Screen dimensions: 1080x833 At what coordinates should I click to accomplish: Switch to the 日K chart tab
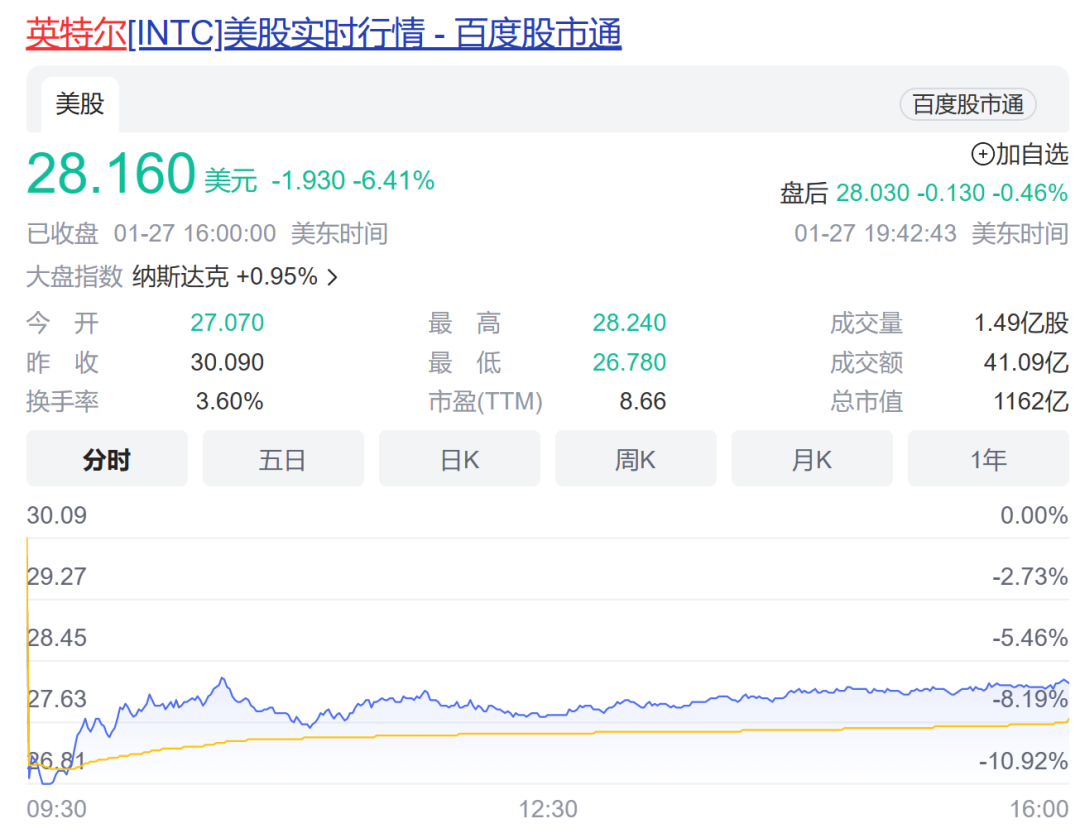(x=459, y=459)
